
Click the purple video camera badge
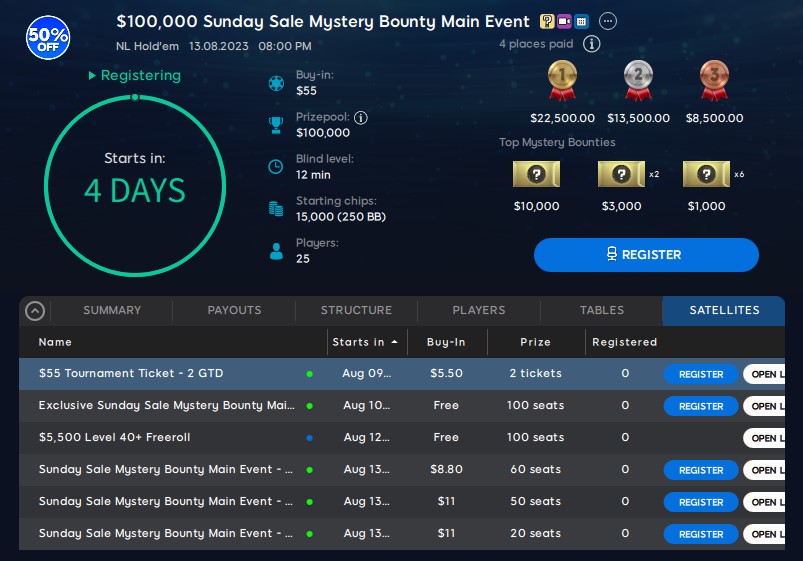[564, 21]
